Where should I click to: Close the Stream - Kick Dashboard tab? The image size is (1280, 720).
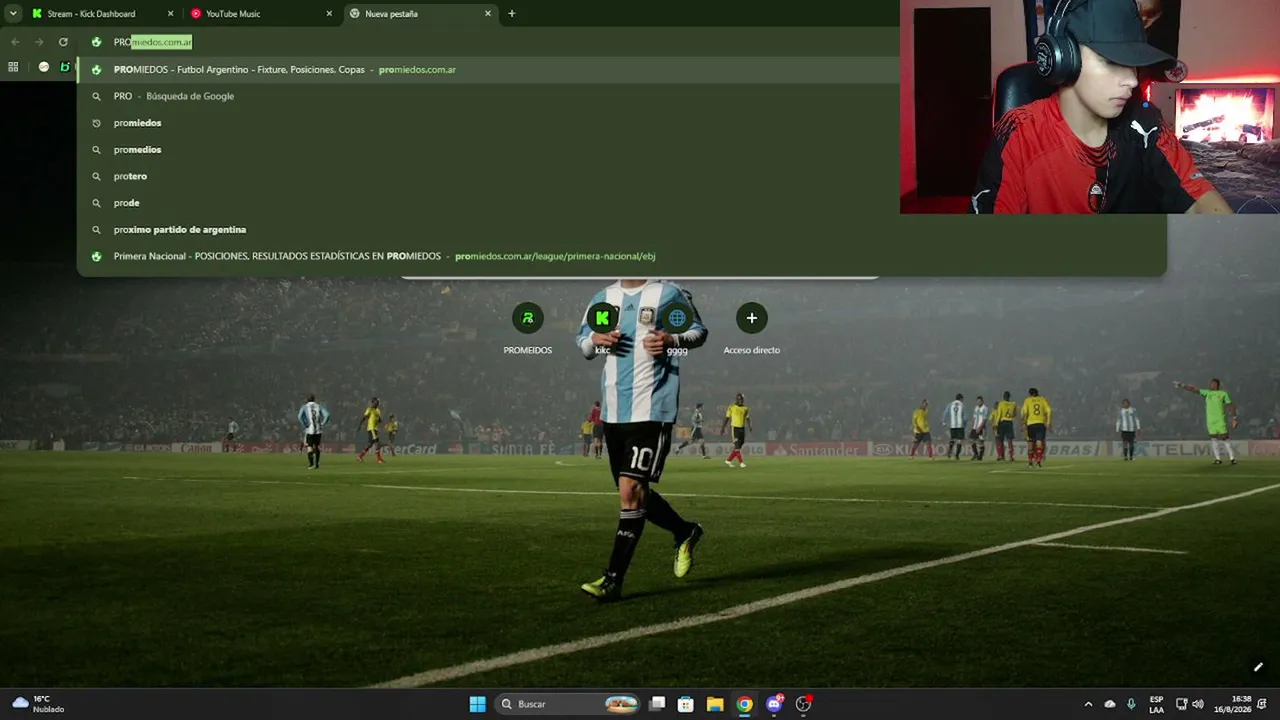(x=170, y=14)
